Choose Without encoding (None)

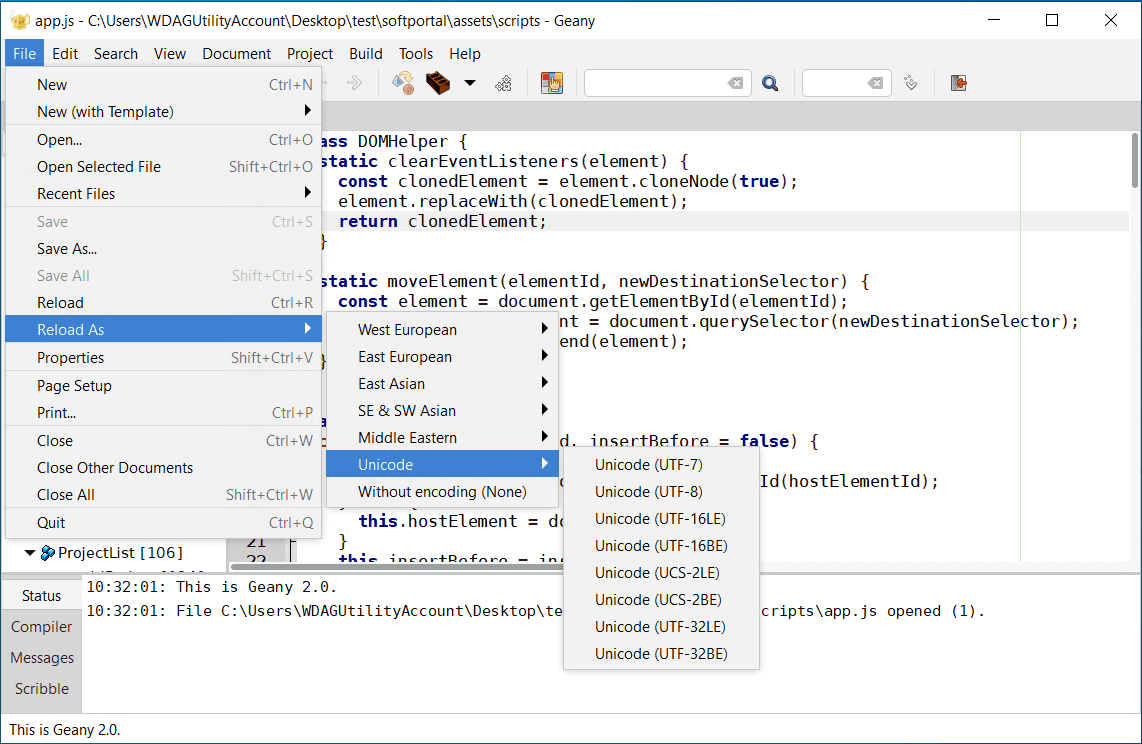point(442,491)
